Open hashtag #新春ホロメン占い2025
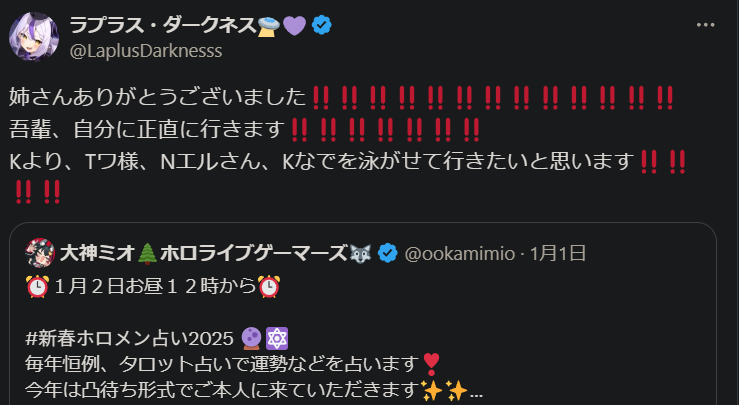 (130, 338)
